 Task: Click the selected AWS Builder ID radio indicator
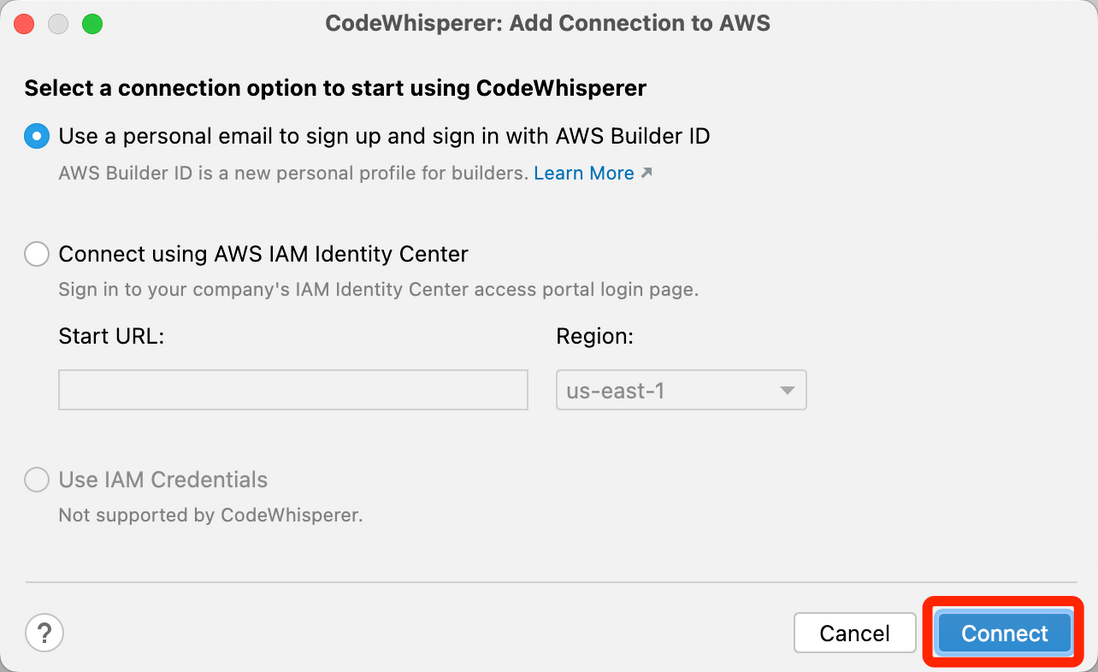click(x=36, y=136)
